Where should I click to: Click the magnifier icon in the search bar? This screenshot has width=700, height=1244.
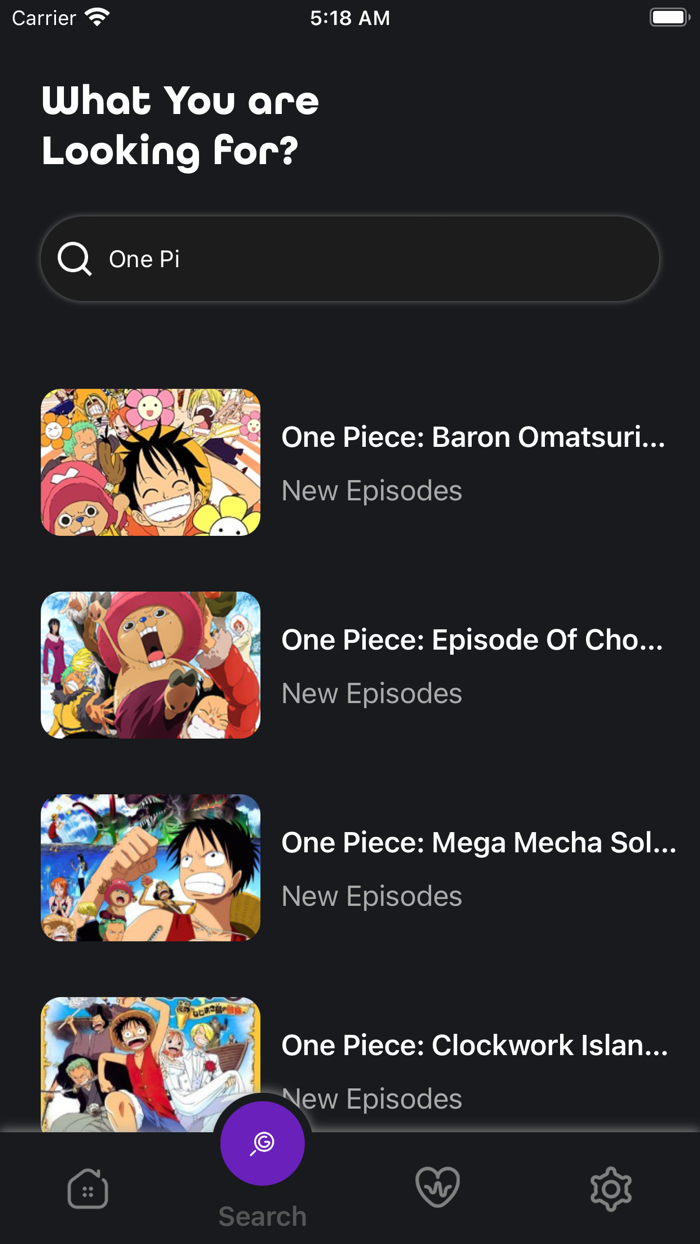tap(74, 258)
